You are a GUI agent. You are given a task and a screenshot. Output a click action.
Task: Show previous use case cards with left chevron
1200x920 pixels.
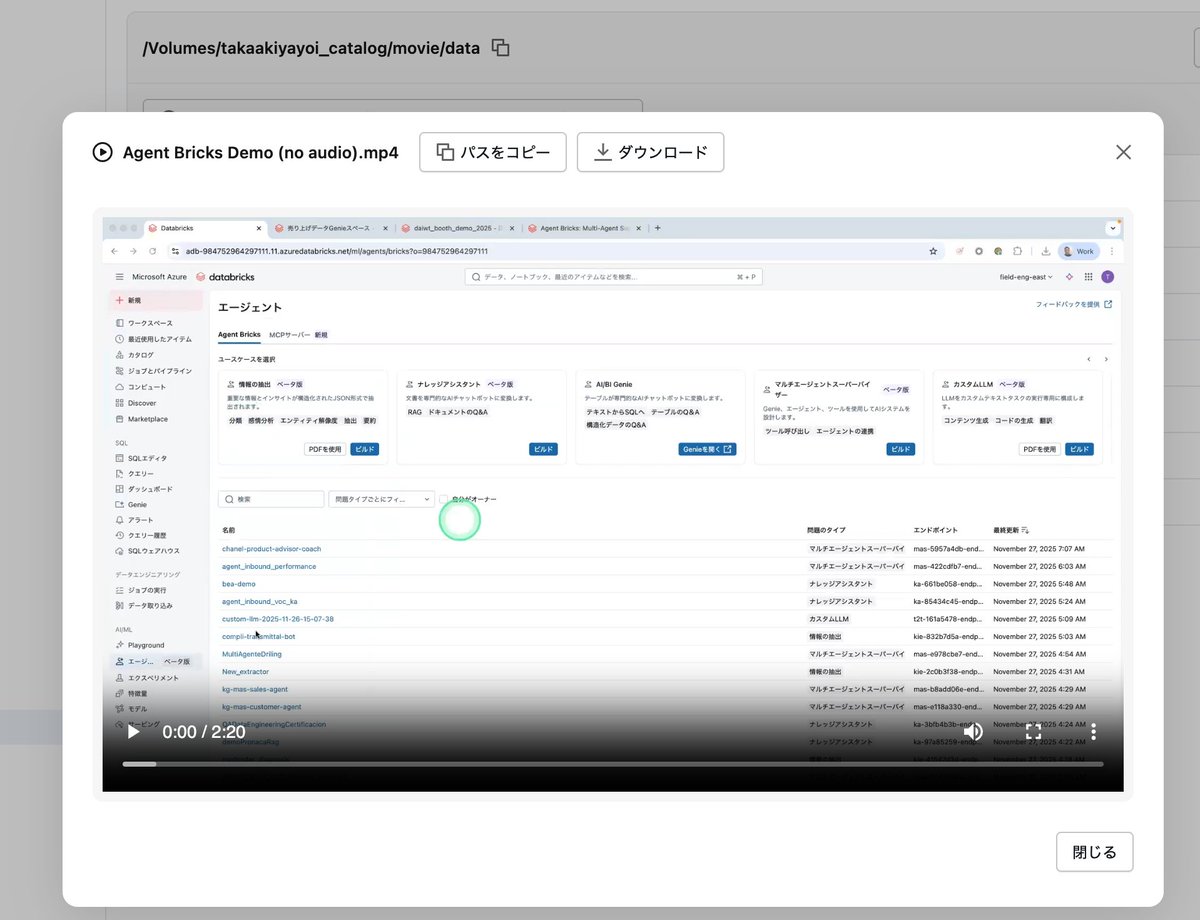1089,359
